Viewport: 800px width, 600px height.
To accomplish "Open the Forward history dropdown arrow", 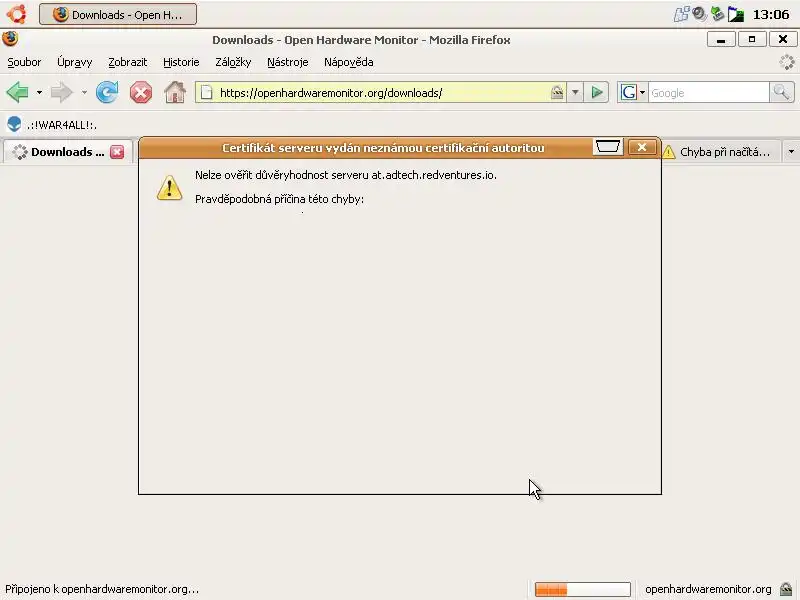I will pyautogui.click(x=84, y=93).
